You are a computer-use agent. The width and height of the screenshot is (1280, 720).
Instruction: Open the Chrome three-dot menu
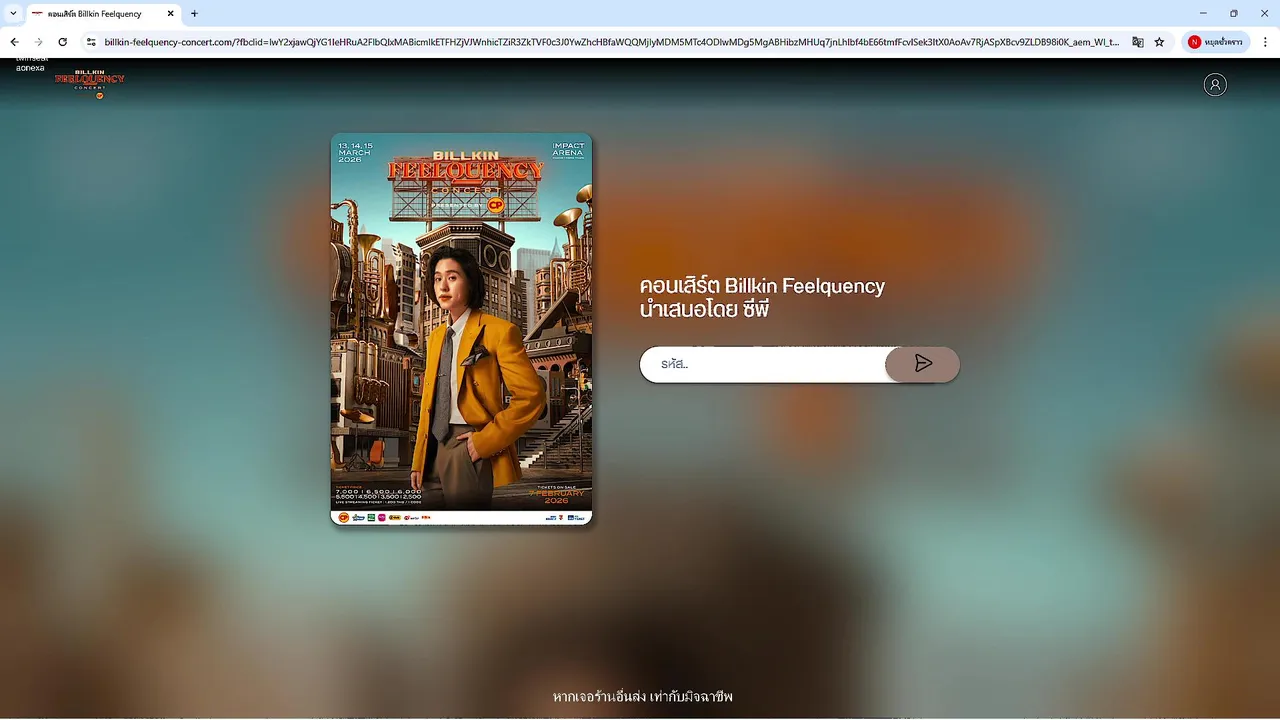click(1265, 42)
